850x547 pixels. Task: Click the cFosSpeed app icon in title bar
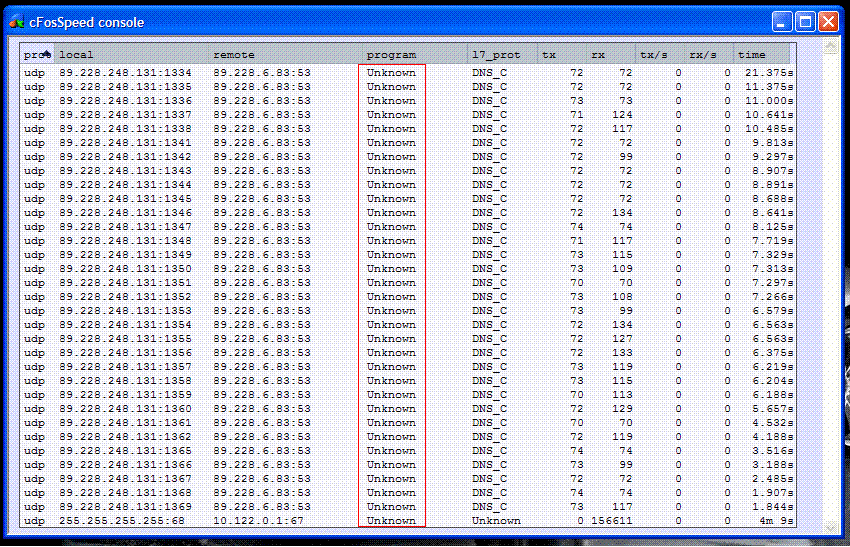(x=17, y=22)
